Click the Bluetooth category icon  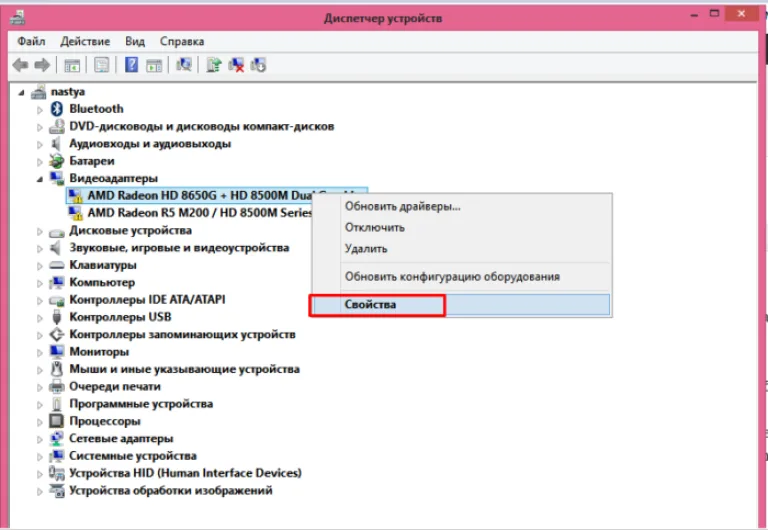pos(57,109)
